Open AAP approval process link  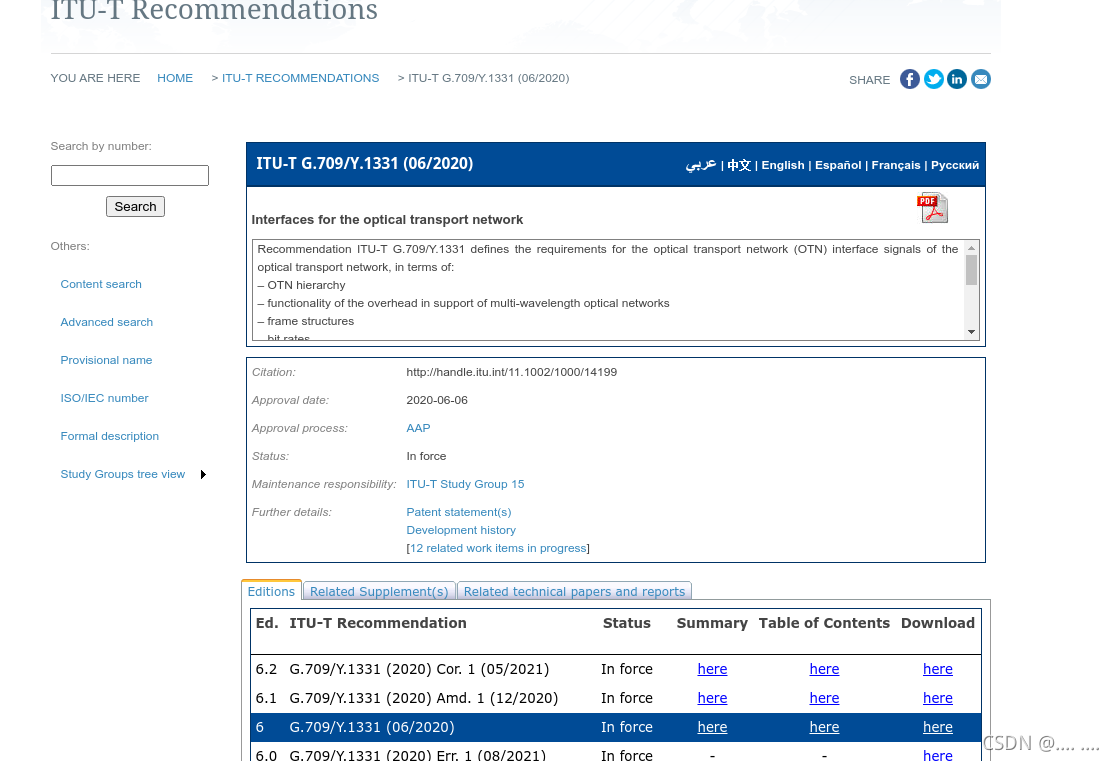point(418,428)
